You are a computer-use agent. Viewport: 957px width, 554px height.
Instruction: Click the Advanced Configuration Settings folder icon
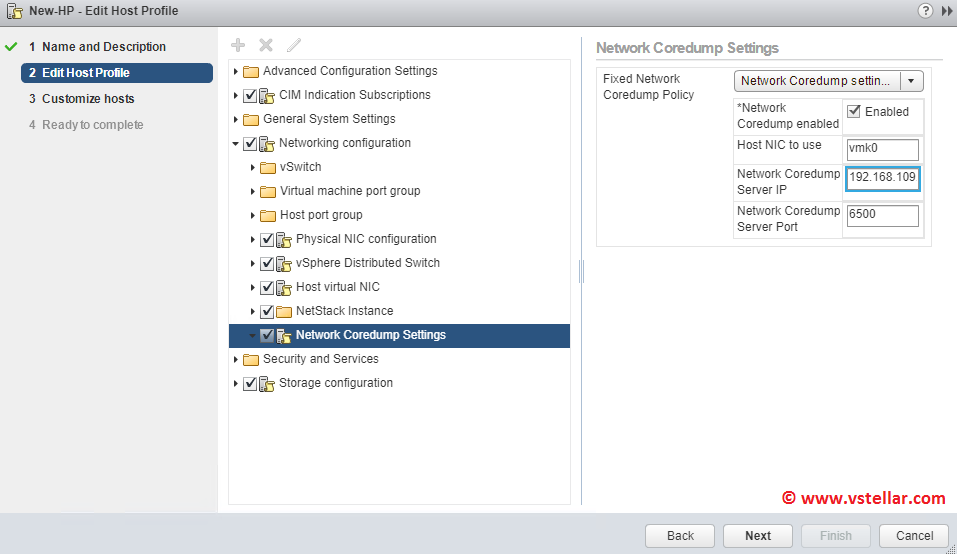coord(251,71)
